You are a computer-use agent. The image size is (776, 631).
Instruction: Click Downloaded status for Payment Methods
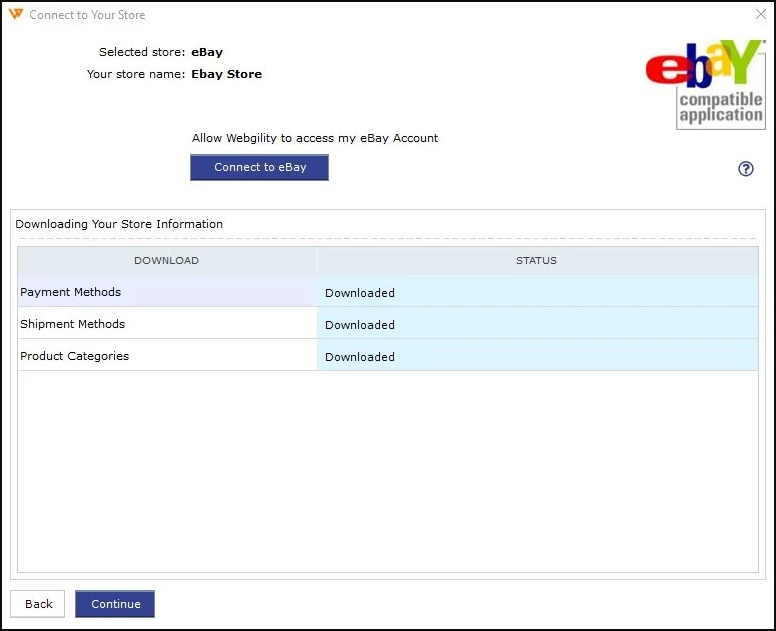coord(360,293)
